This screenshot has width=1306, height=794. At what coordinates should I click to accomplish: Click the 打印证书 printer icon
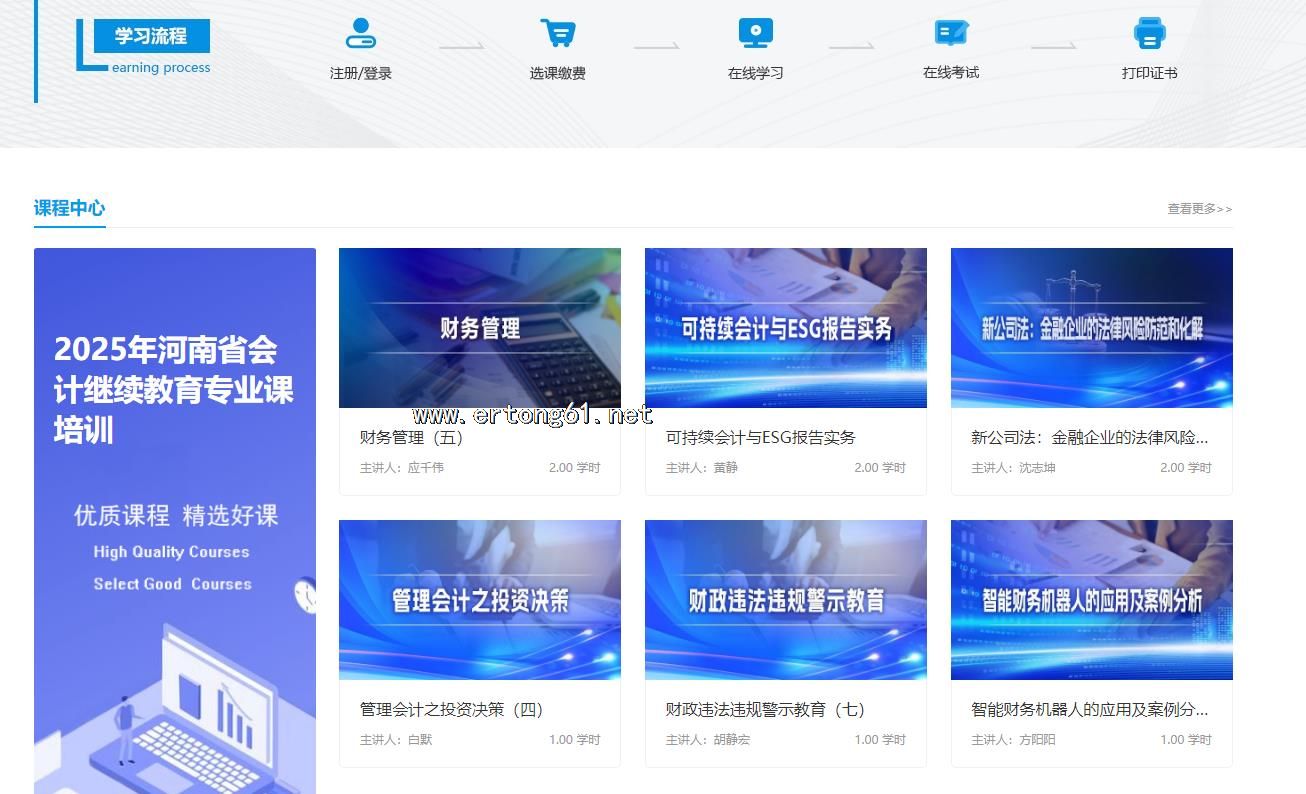[1149, 33]
